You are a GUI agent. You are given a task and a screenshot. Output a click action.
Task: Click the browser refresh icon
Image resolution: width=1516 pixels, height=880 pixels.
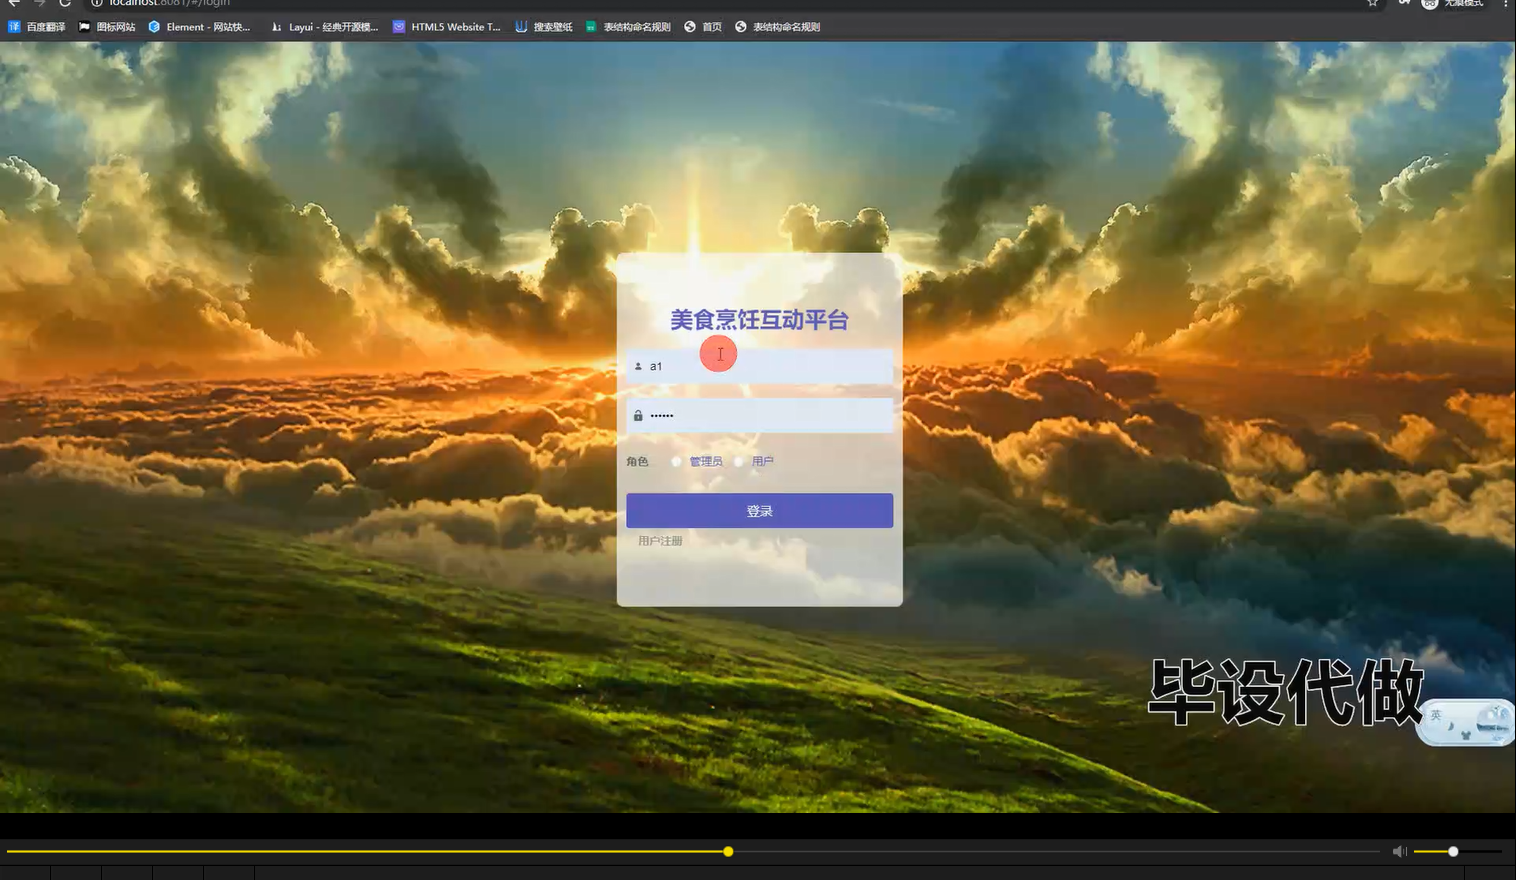tap(65, 4)
